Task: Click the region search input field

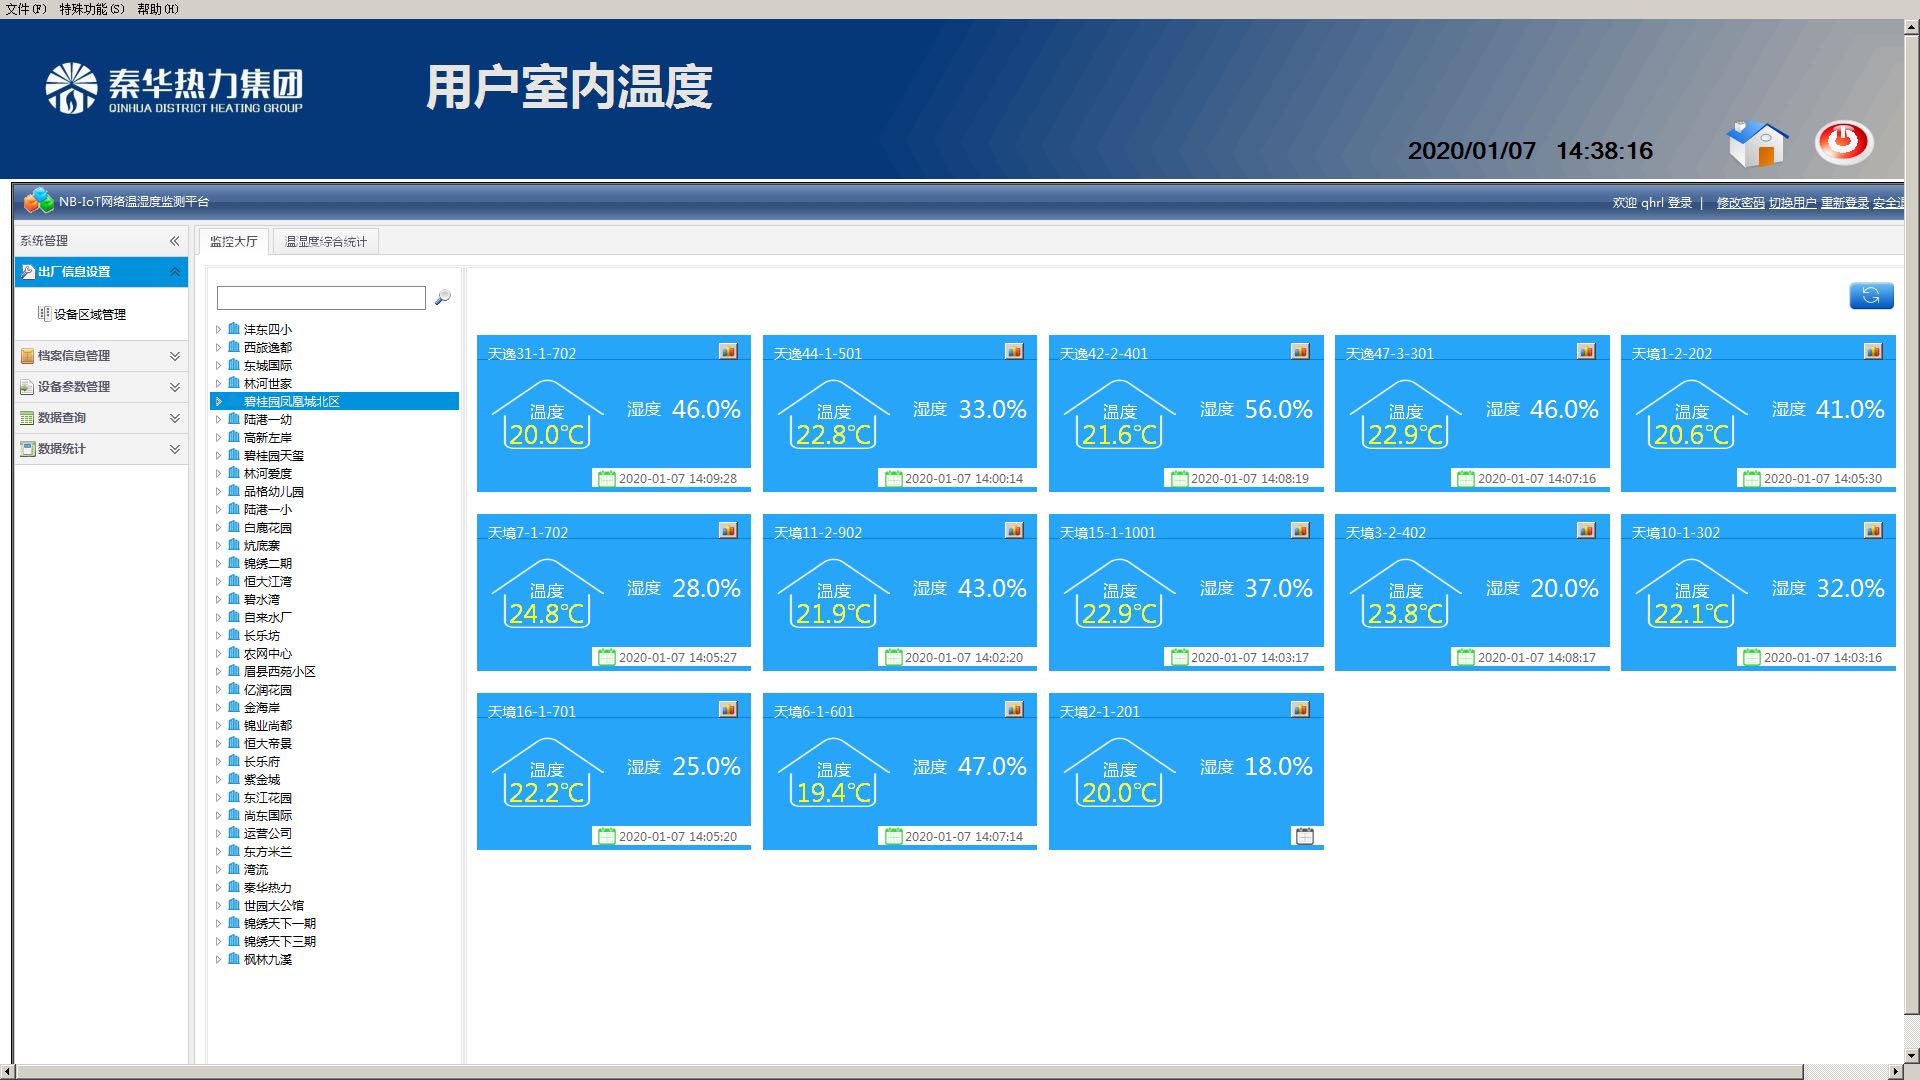Action: click(x=321, y=298)
